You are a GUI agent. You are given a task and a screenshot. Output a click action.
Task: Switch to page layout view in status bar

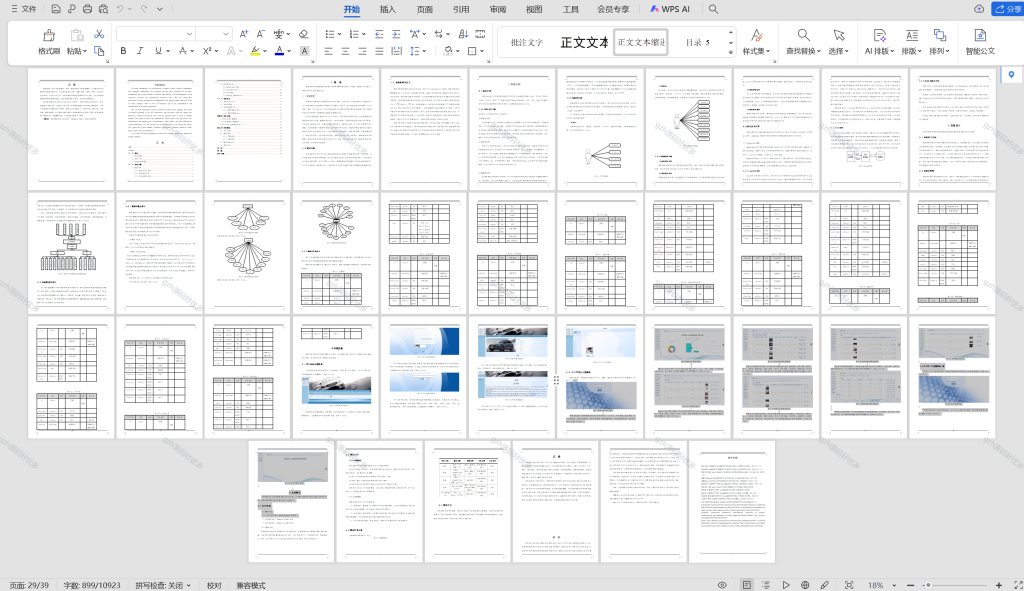coord(746,585)
